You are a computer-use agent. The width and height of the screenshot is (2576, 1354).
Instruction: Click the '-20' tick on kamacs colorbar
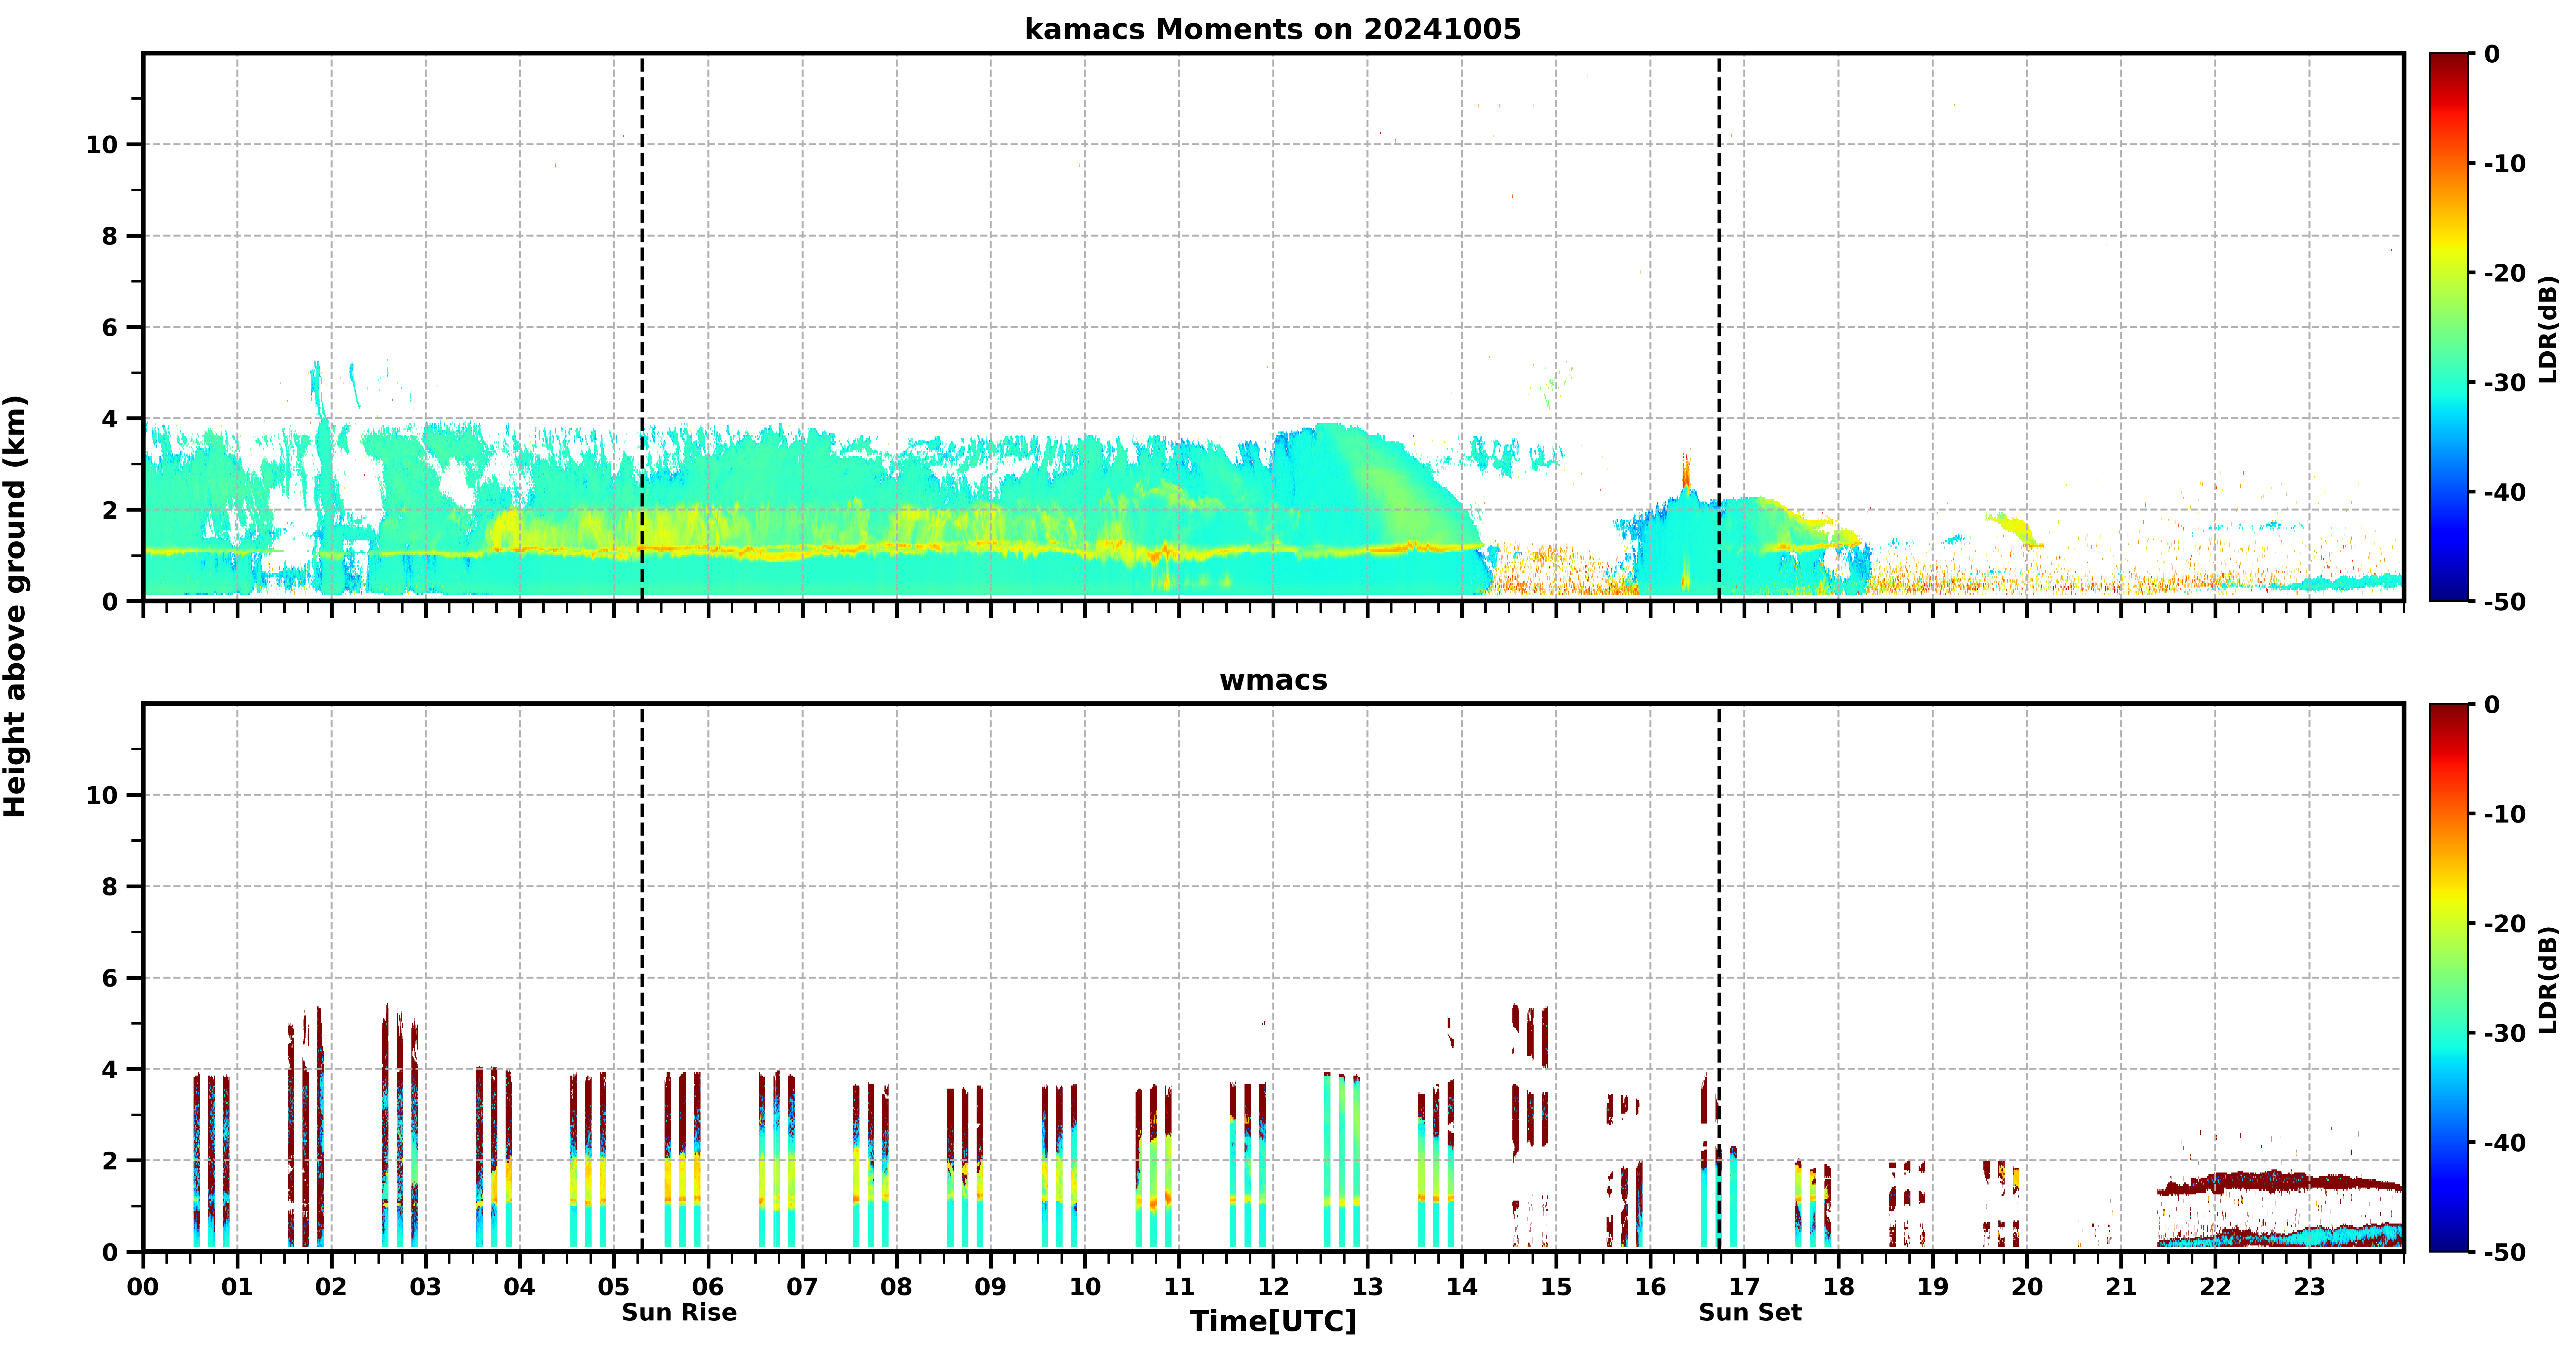(x=2505, y=273)
